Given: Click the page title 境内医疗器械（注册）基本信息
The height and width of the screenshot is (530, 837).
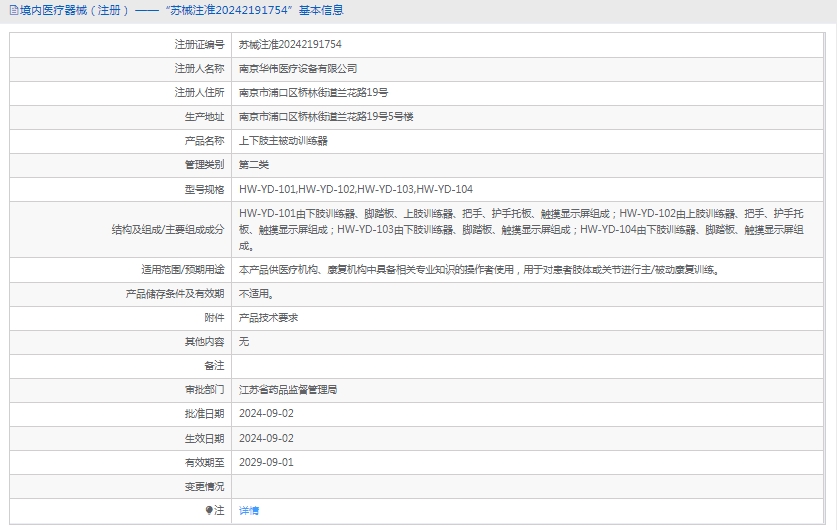Looking at the screenshot, I should pos(180,11).
